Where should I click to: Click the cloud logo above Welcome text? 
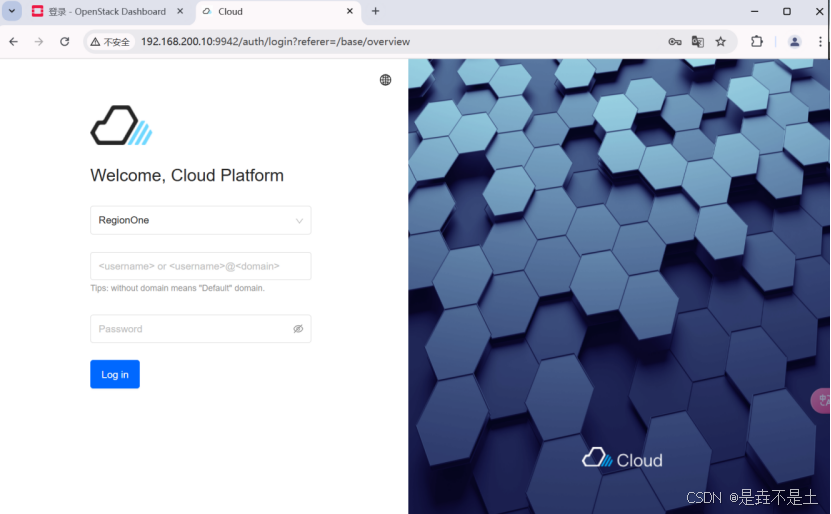pos(121,125)
